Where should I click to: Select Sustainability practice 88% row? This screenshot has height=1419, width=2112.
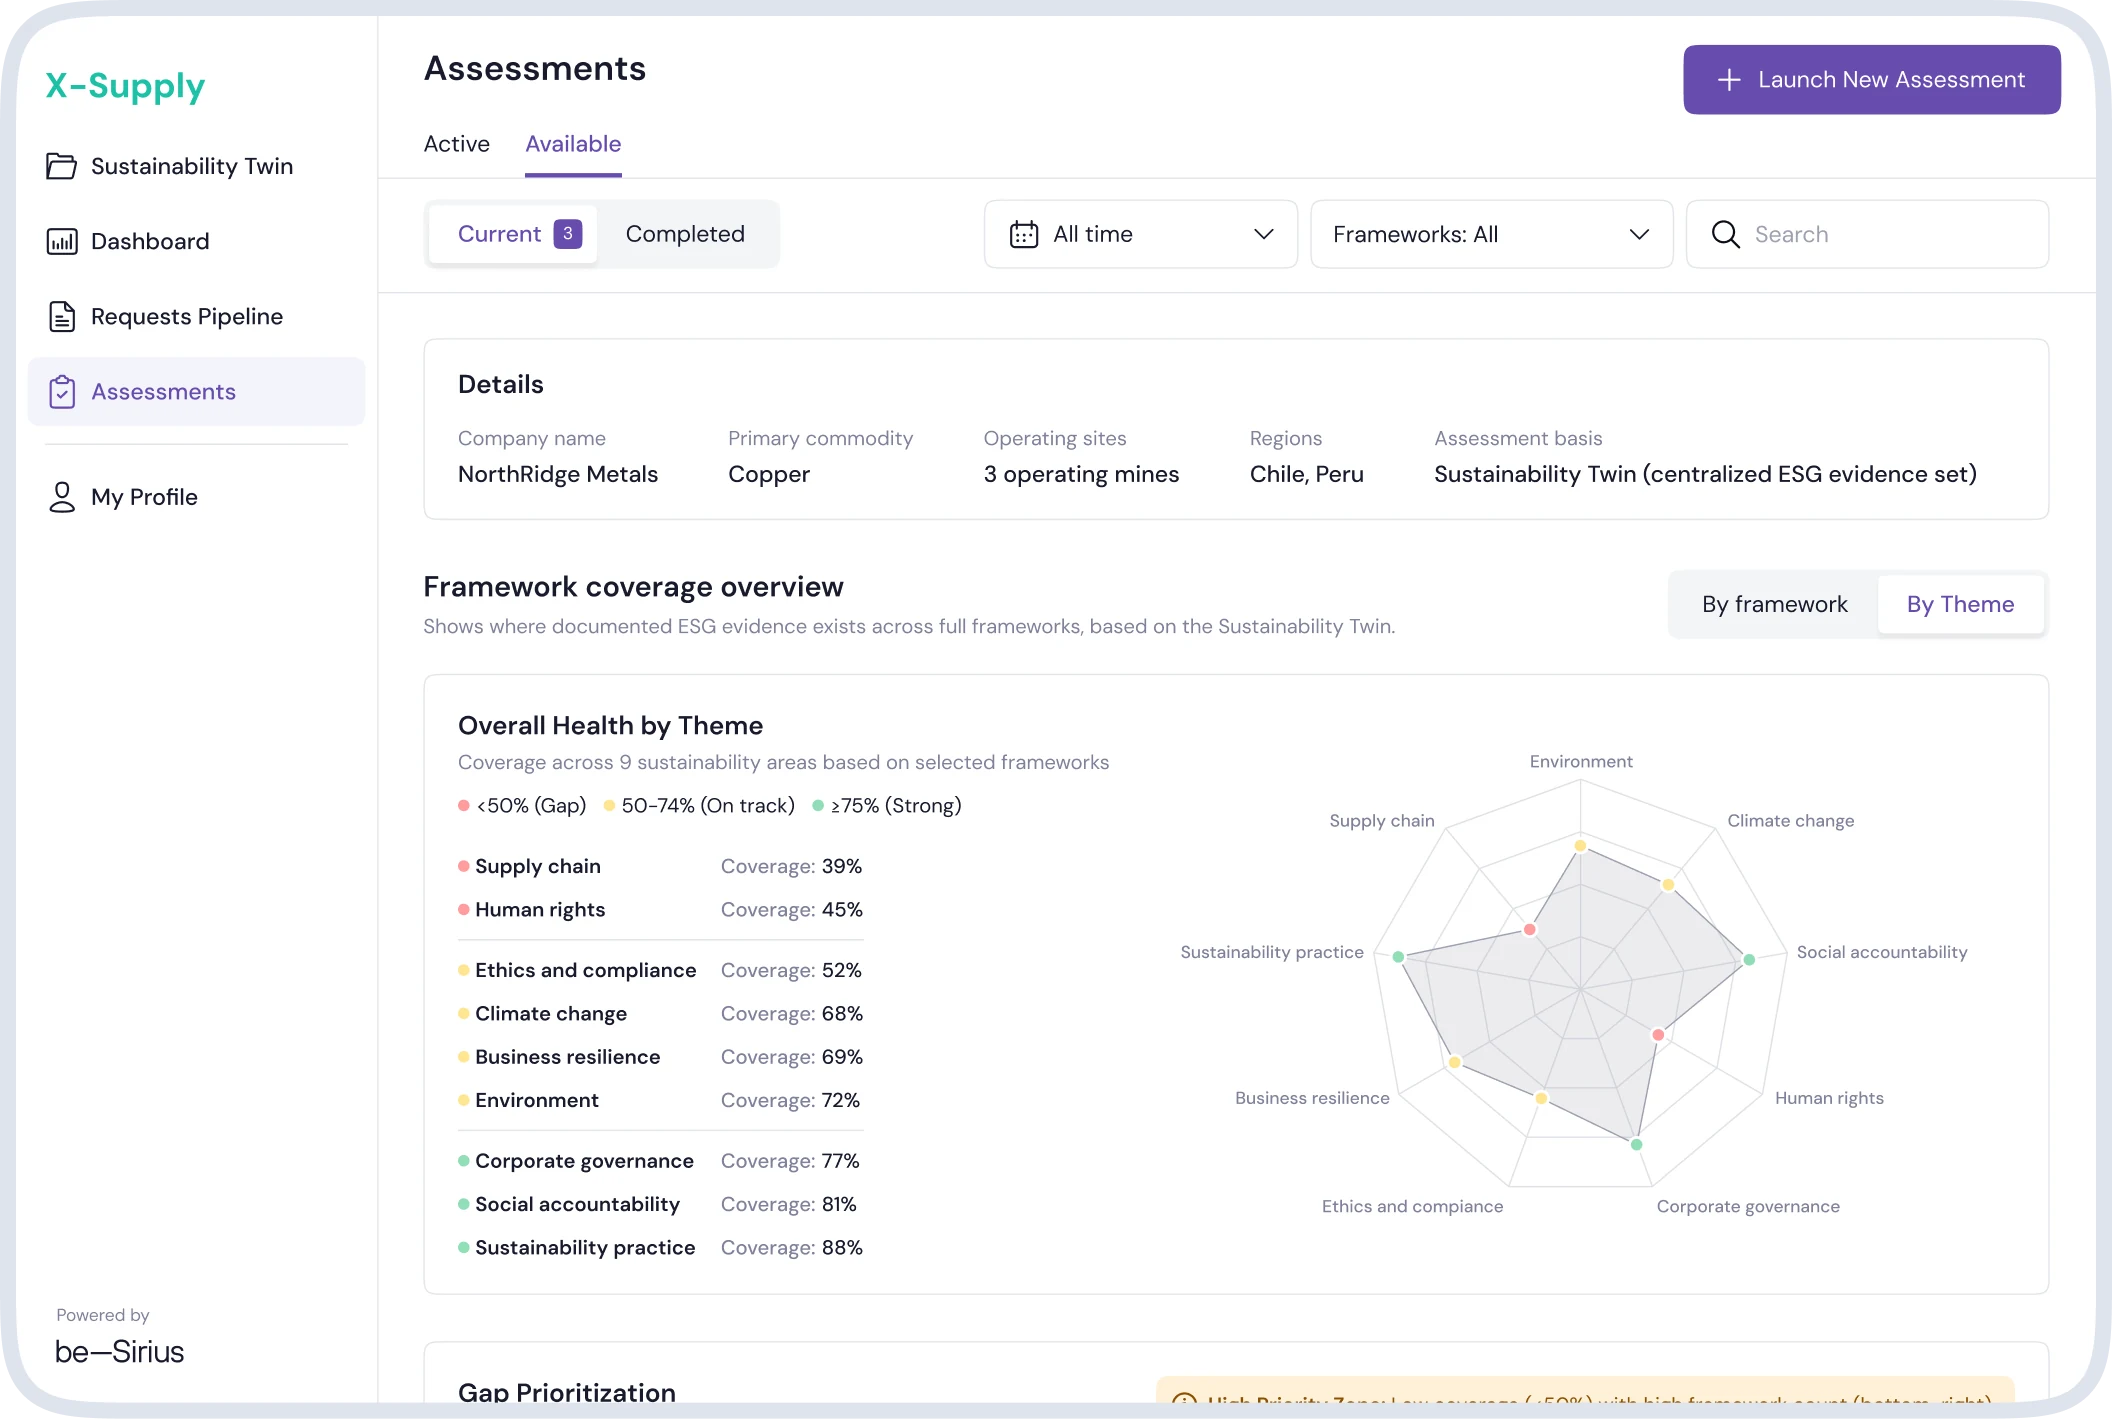660,1248
